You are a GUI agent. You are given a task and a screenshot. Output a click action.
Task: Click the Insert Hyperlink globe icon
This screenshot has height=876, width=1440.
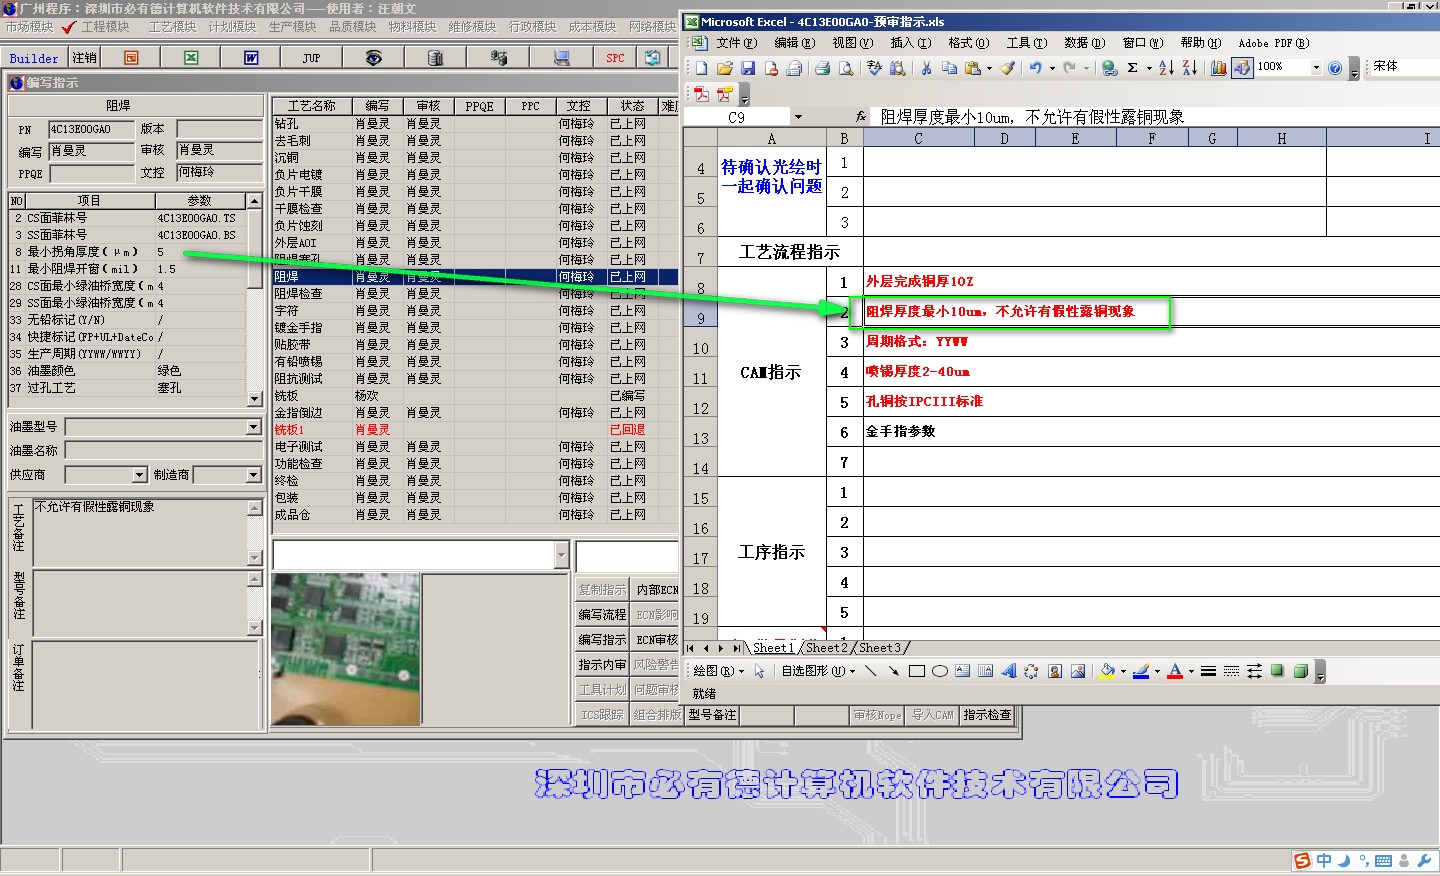(1109, 68)
